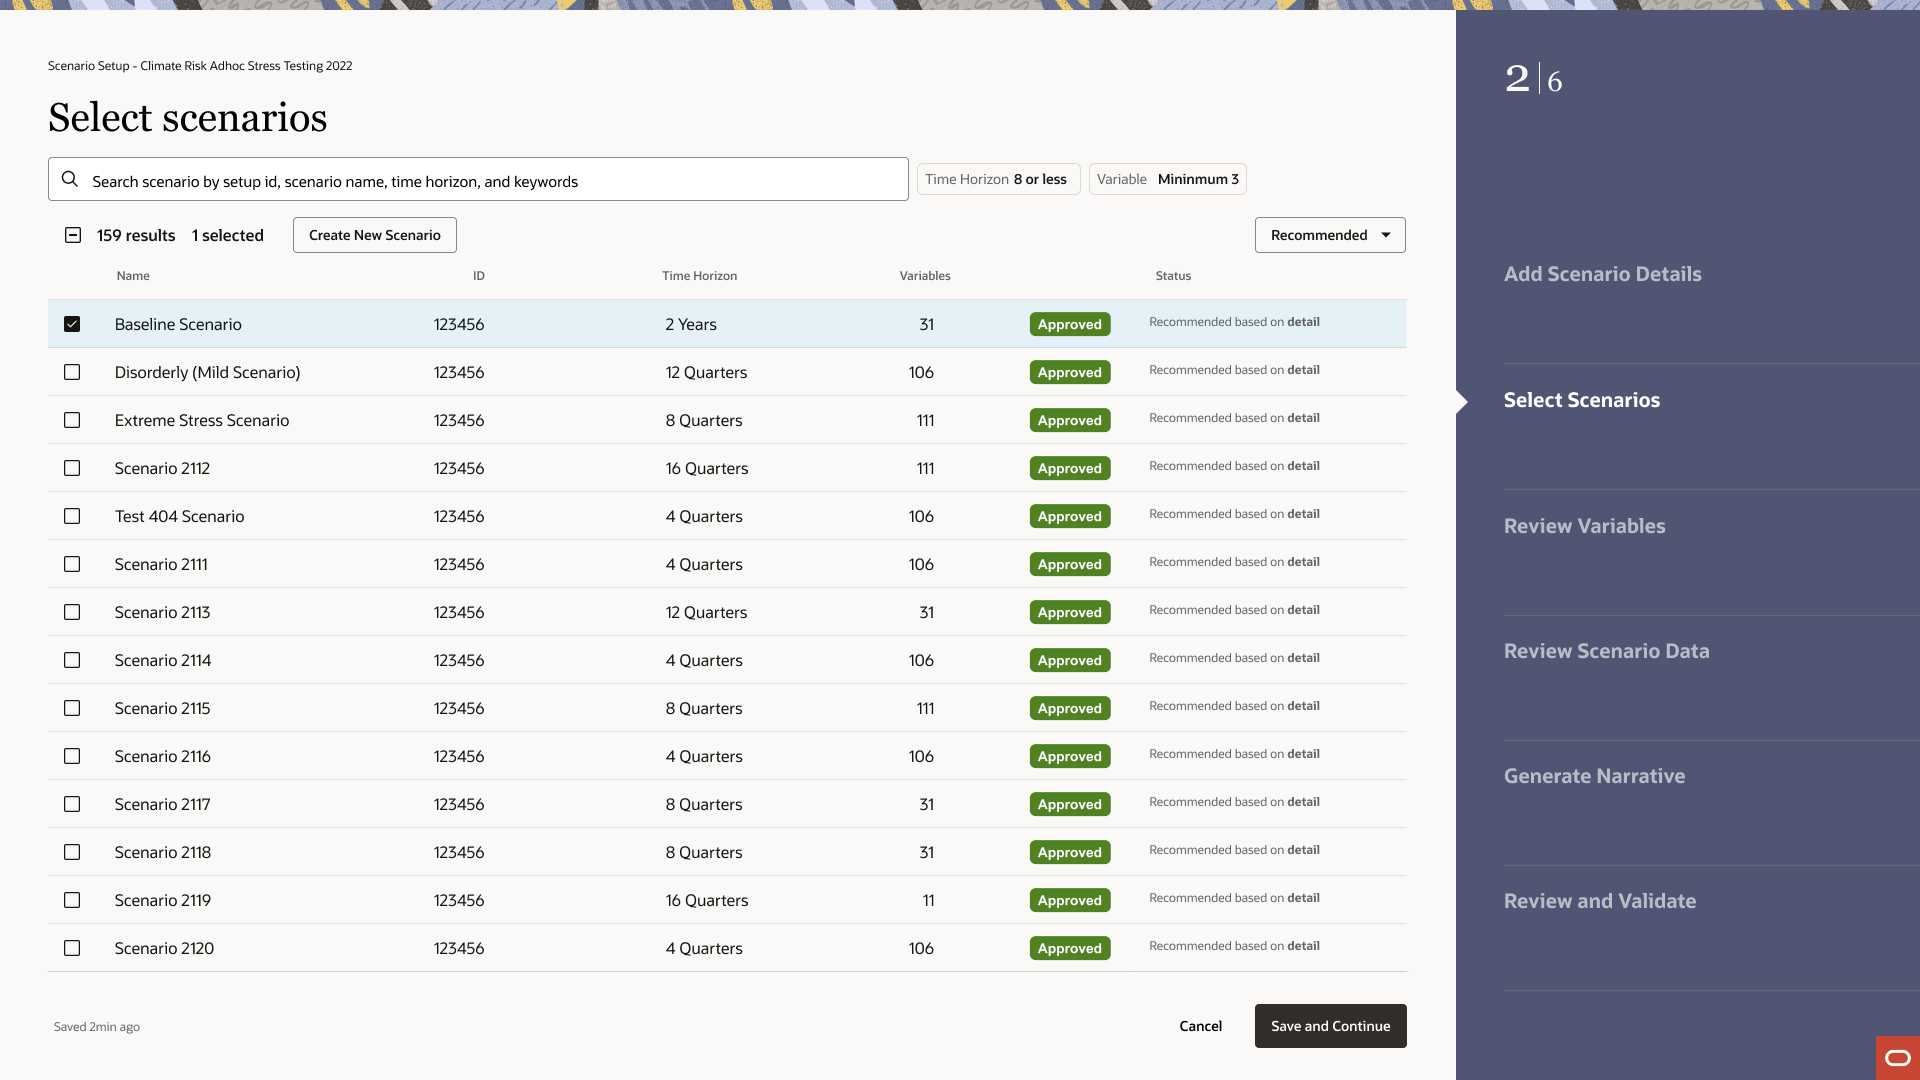The height and width of the screenshot is (1080, 1920).
Task: Select the Scenario 2112 checkbox
Action: point(72,468)
